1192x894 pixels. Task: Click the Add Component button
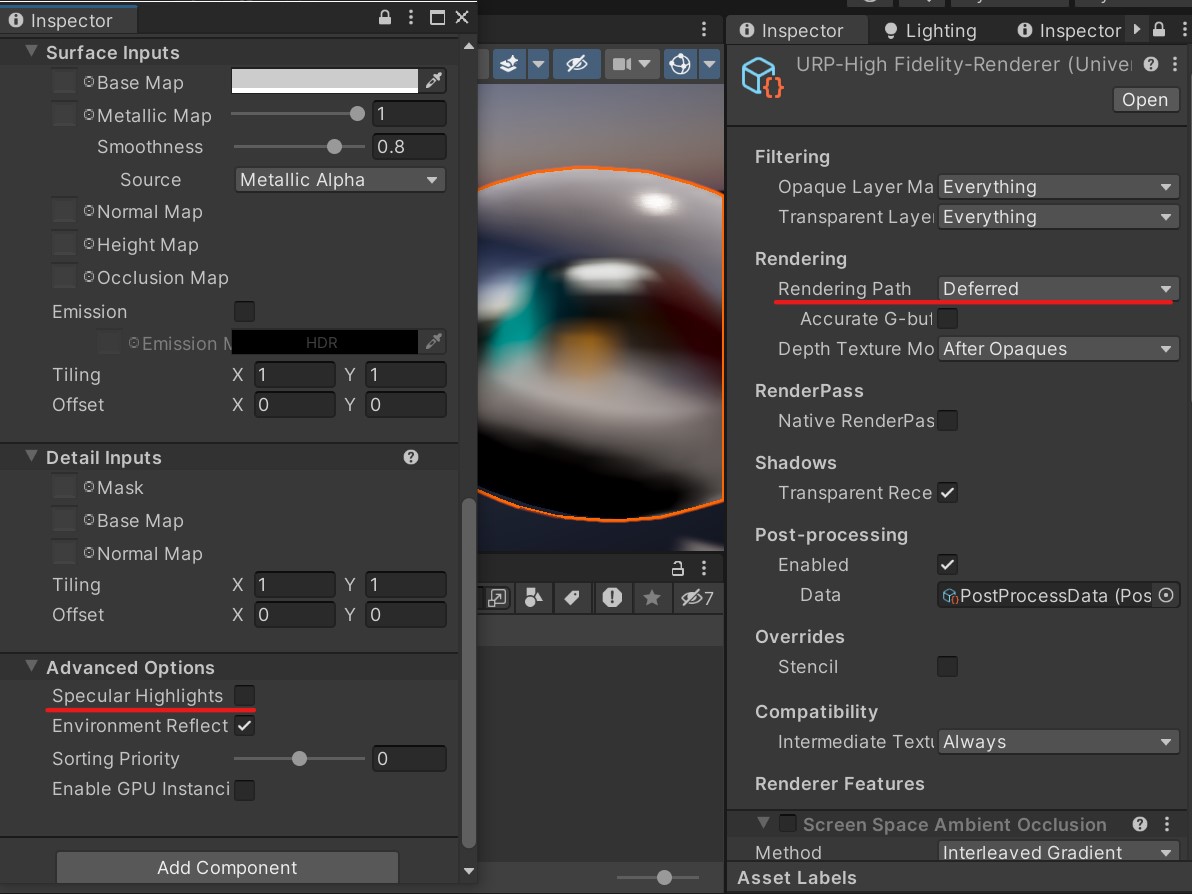[x=226, y=867]
